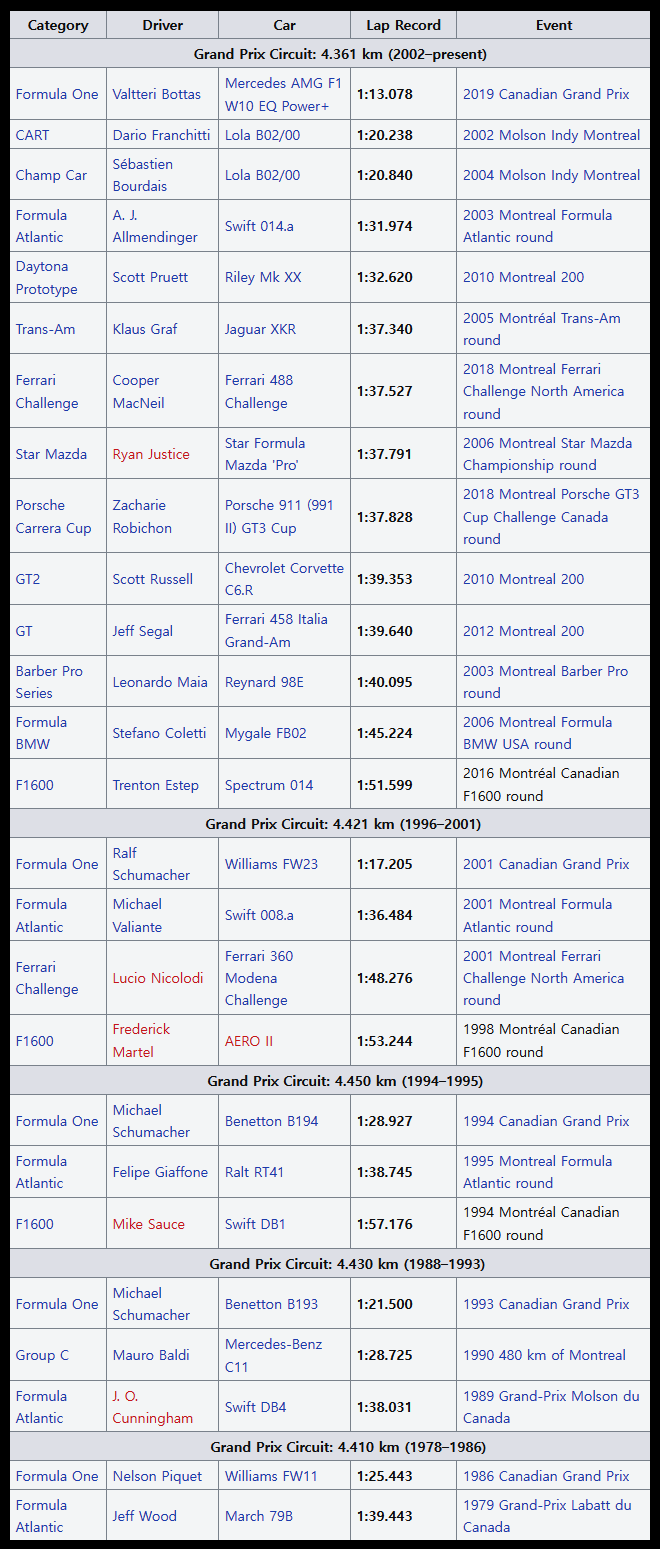The height and width of the screenshot is (1549, 660).
Task: Open the Scott Russell driver link
Action: (x=153, y=579)
